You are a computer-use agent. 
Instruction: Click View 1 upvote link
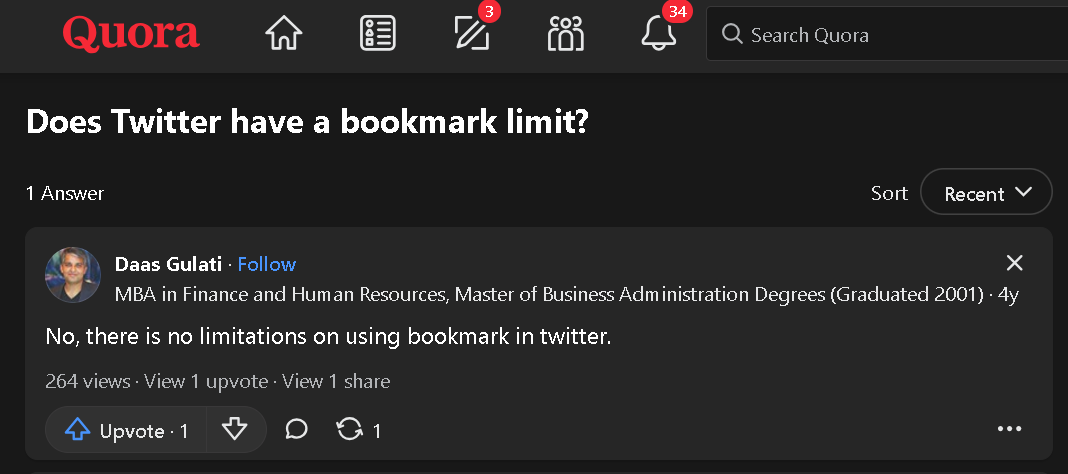(x=206, y=381)
